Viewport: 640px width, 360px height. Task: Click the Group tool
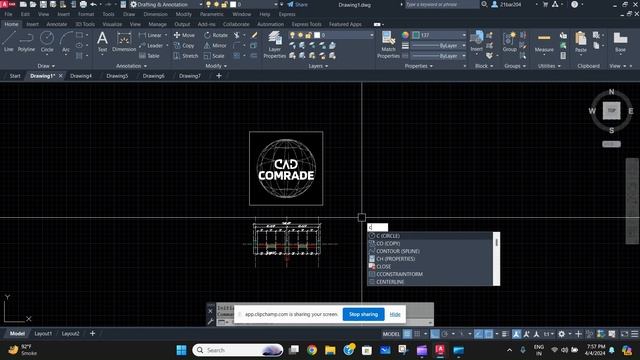click(509, 41)
